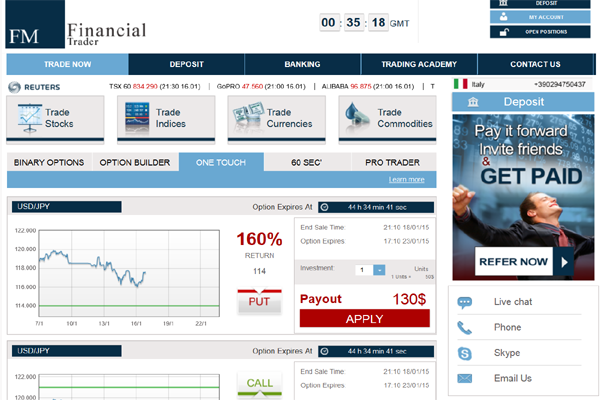This screenshot has height=400, width=600.
Task: Open the Investment units dropdown arrow
Action: (x=379, y=270)
